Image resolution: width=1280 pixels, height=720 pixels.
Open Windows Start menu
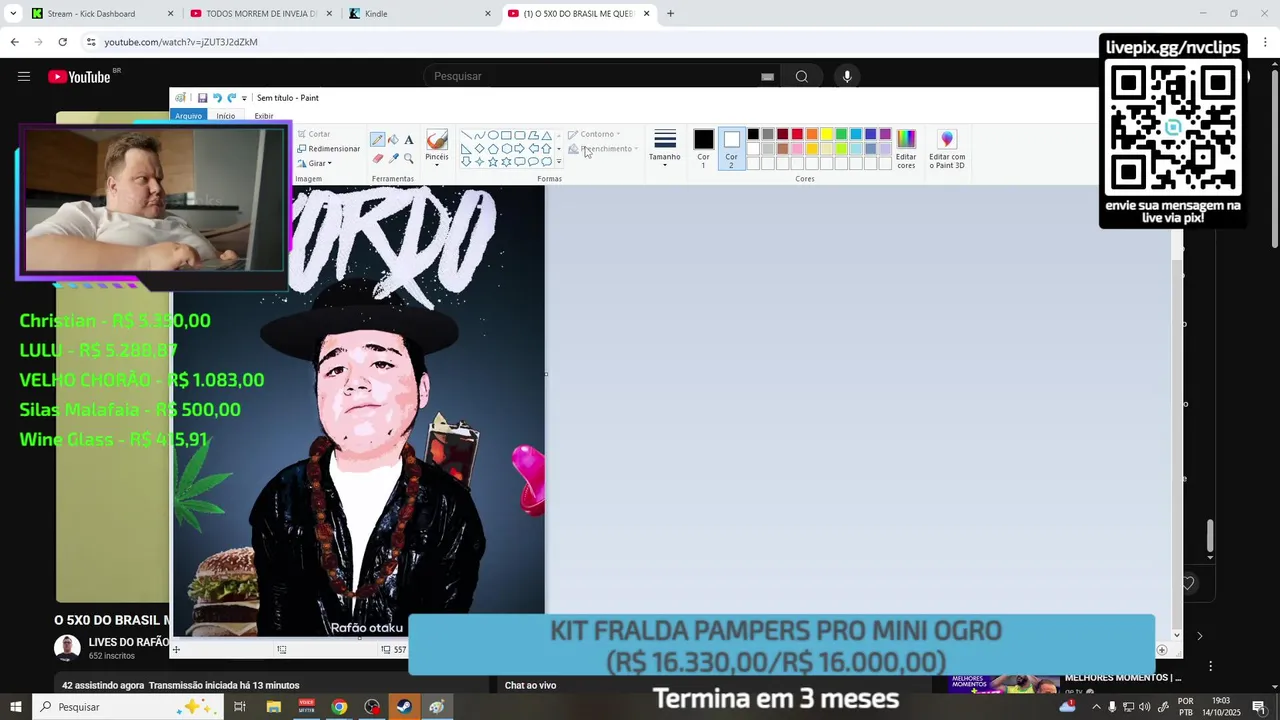(16, 707)
